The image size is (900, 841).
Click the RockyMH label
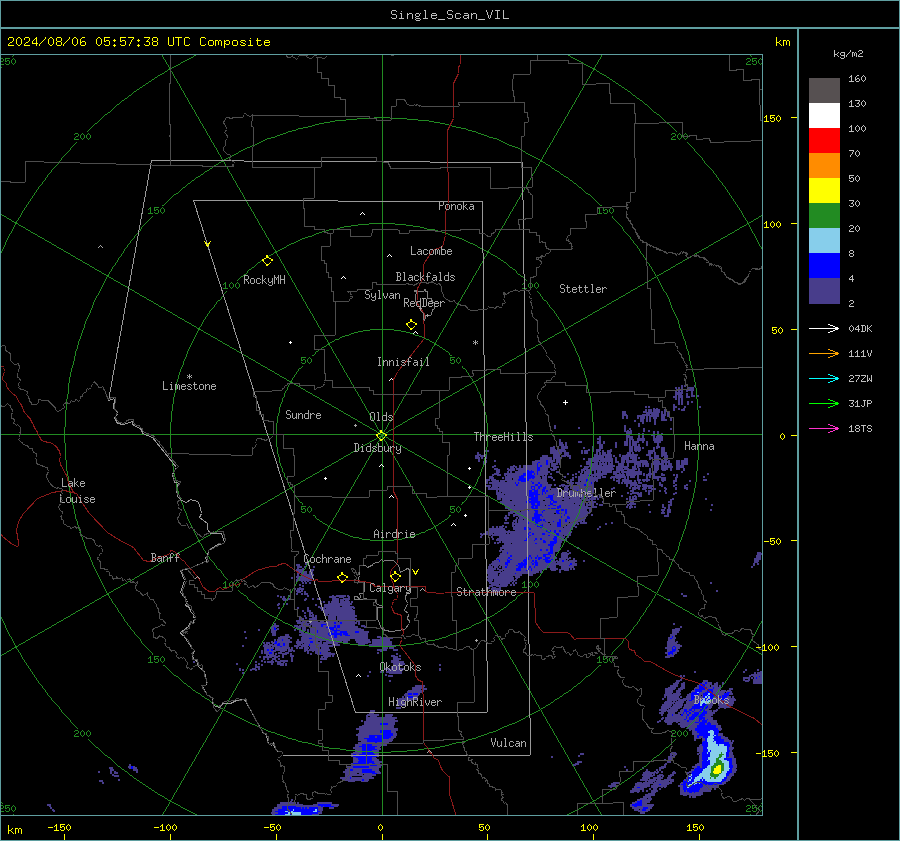[x=264, y=280]
